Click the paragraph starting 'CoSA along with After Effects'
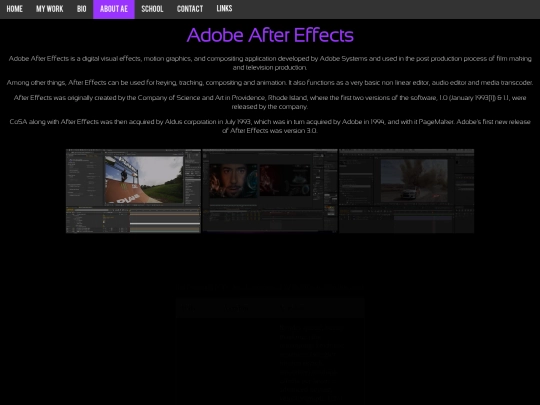The image size is (540, 405). click(x=270, y=126)
